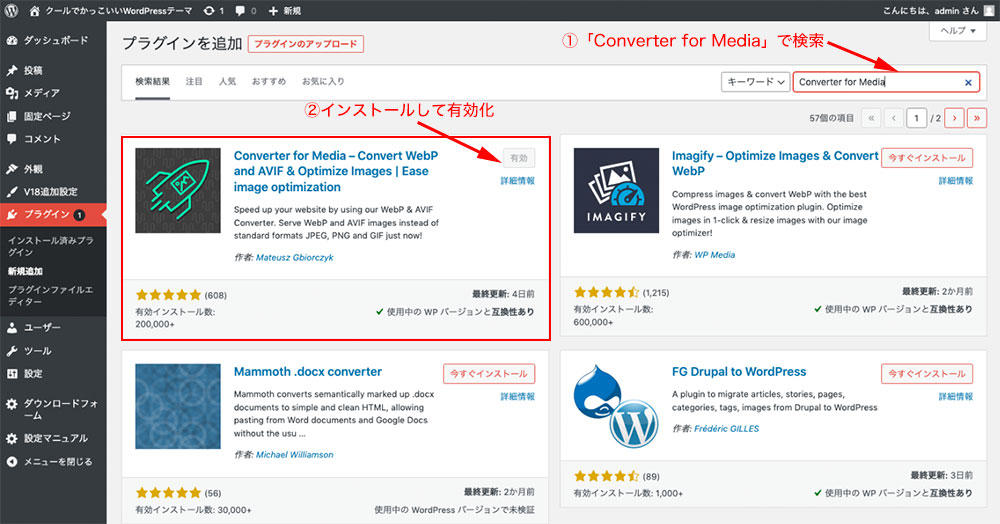Viewport: 1000px width, 524px height.
Task: Click Mammoth .docx converter thumbnail
Action: tap(178, 407)
